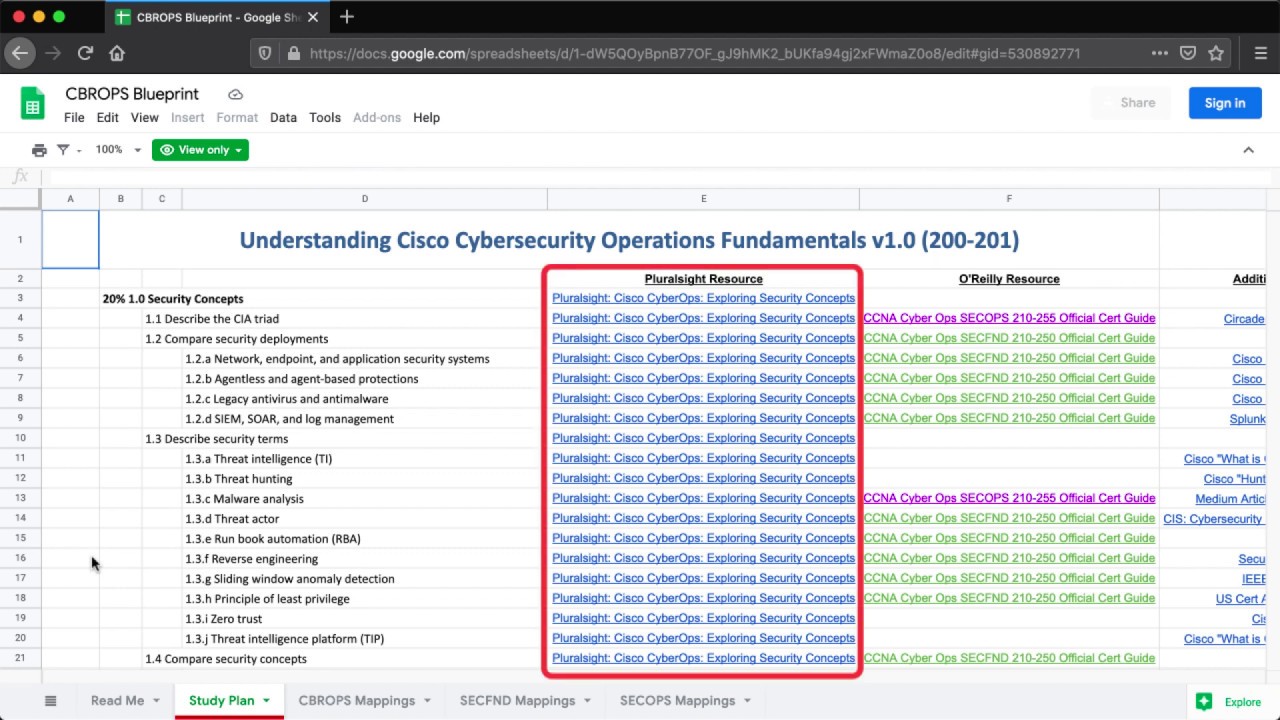Click the site security padlock icon
The image size is (1280, 720).
[293, 53]
